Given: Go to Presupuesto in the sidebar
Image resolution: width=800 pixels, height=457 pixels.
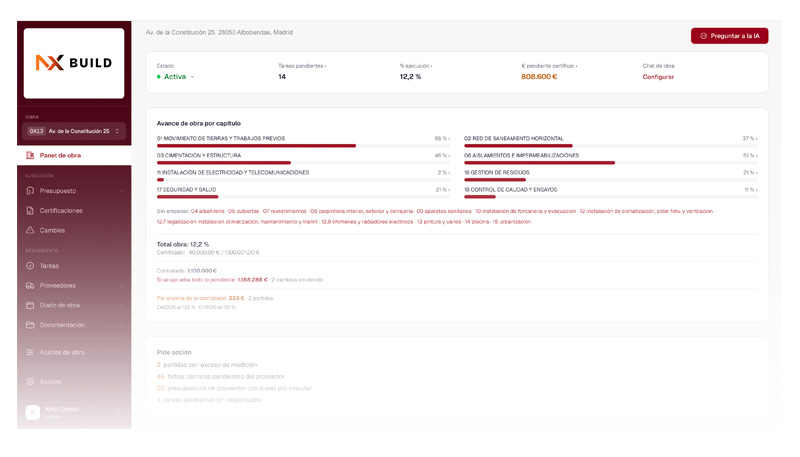Looking at the screenshot, I should [x=58, y=191].
